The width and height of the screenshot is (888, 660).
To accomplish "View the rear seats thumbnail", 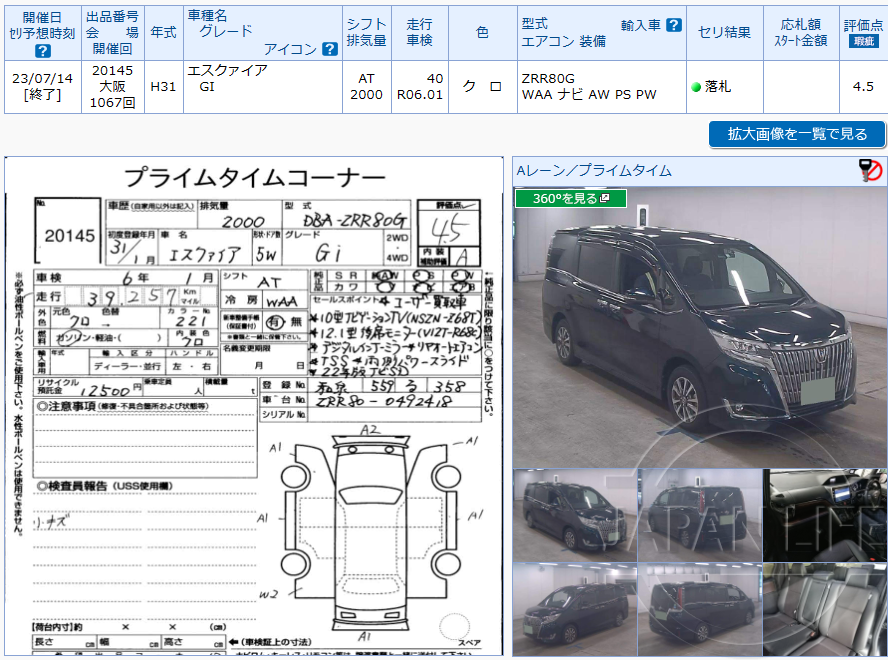I will click(x=825, y=608).
